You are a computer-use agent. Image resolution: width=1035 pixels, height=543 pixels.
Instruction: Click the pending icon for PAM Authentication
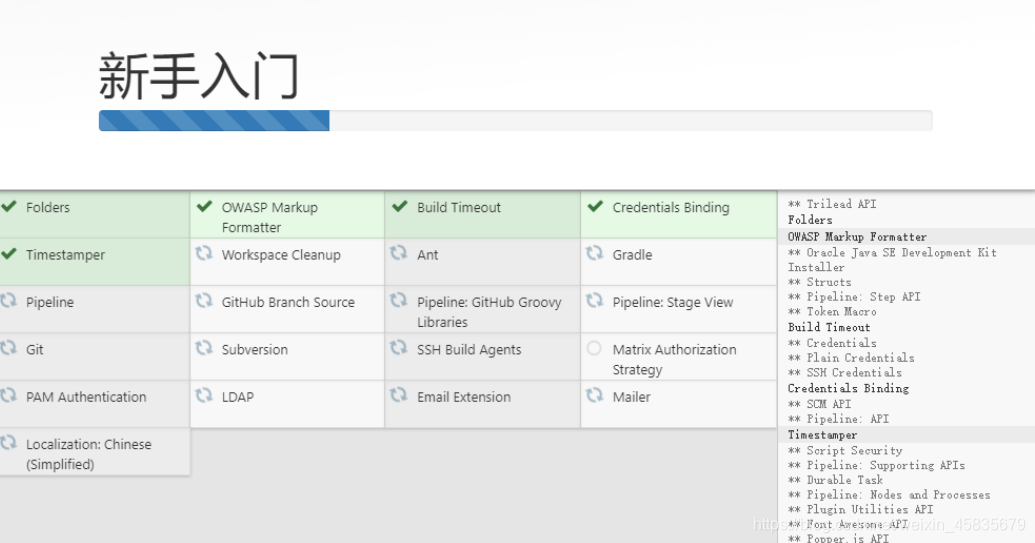(x=8, y=395)
